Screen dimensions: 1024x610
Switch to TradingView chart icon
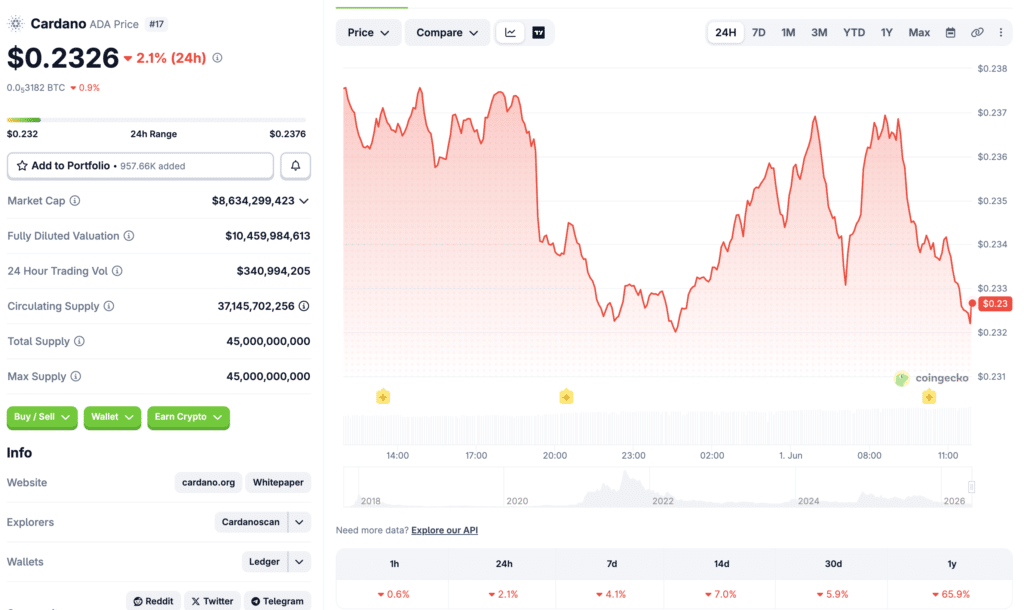pos(539,33)
